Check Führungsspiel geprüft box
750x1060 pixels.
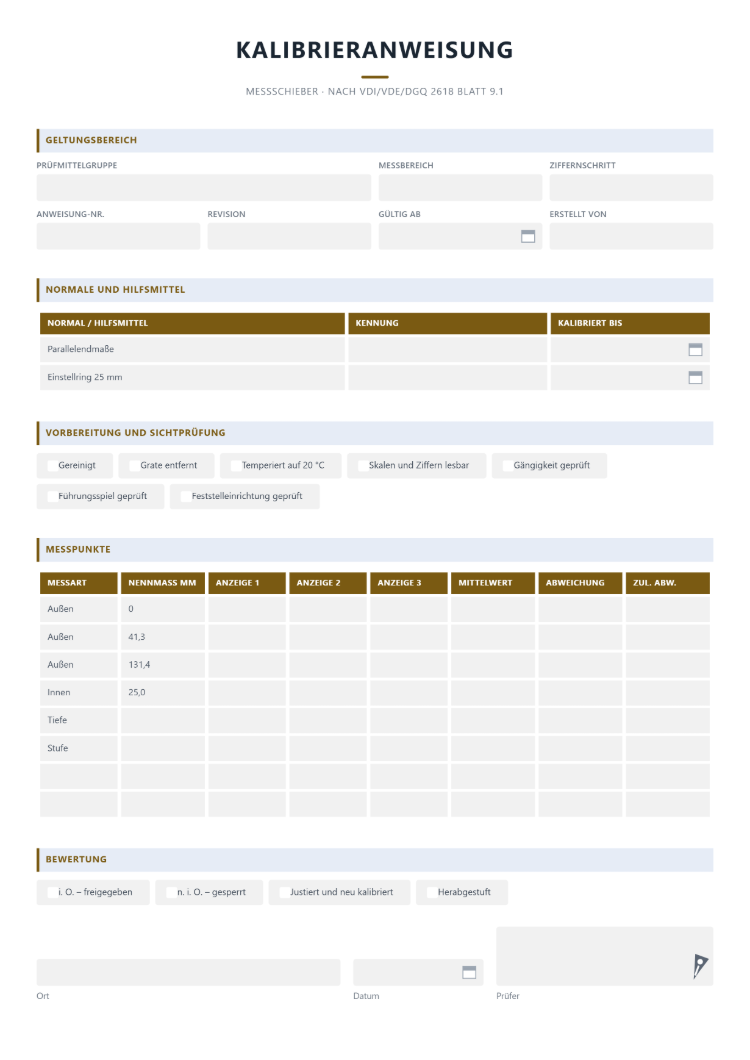point(52,496)
